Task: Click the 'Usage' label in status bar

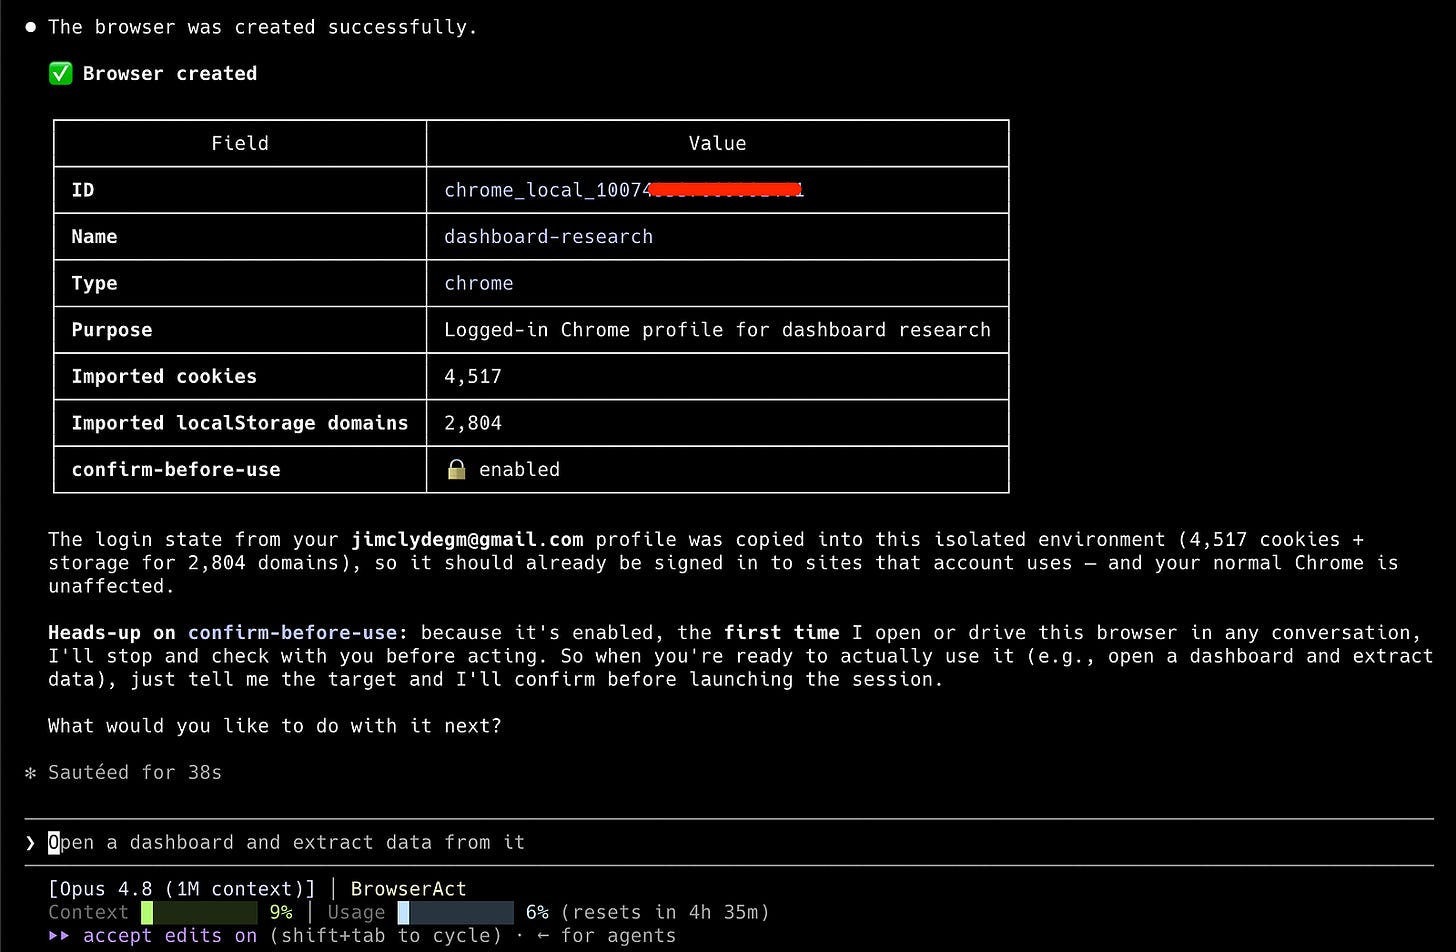Action: point(356,912)
